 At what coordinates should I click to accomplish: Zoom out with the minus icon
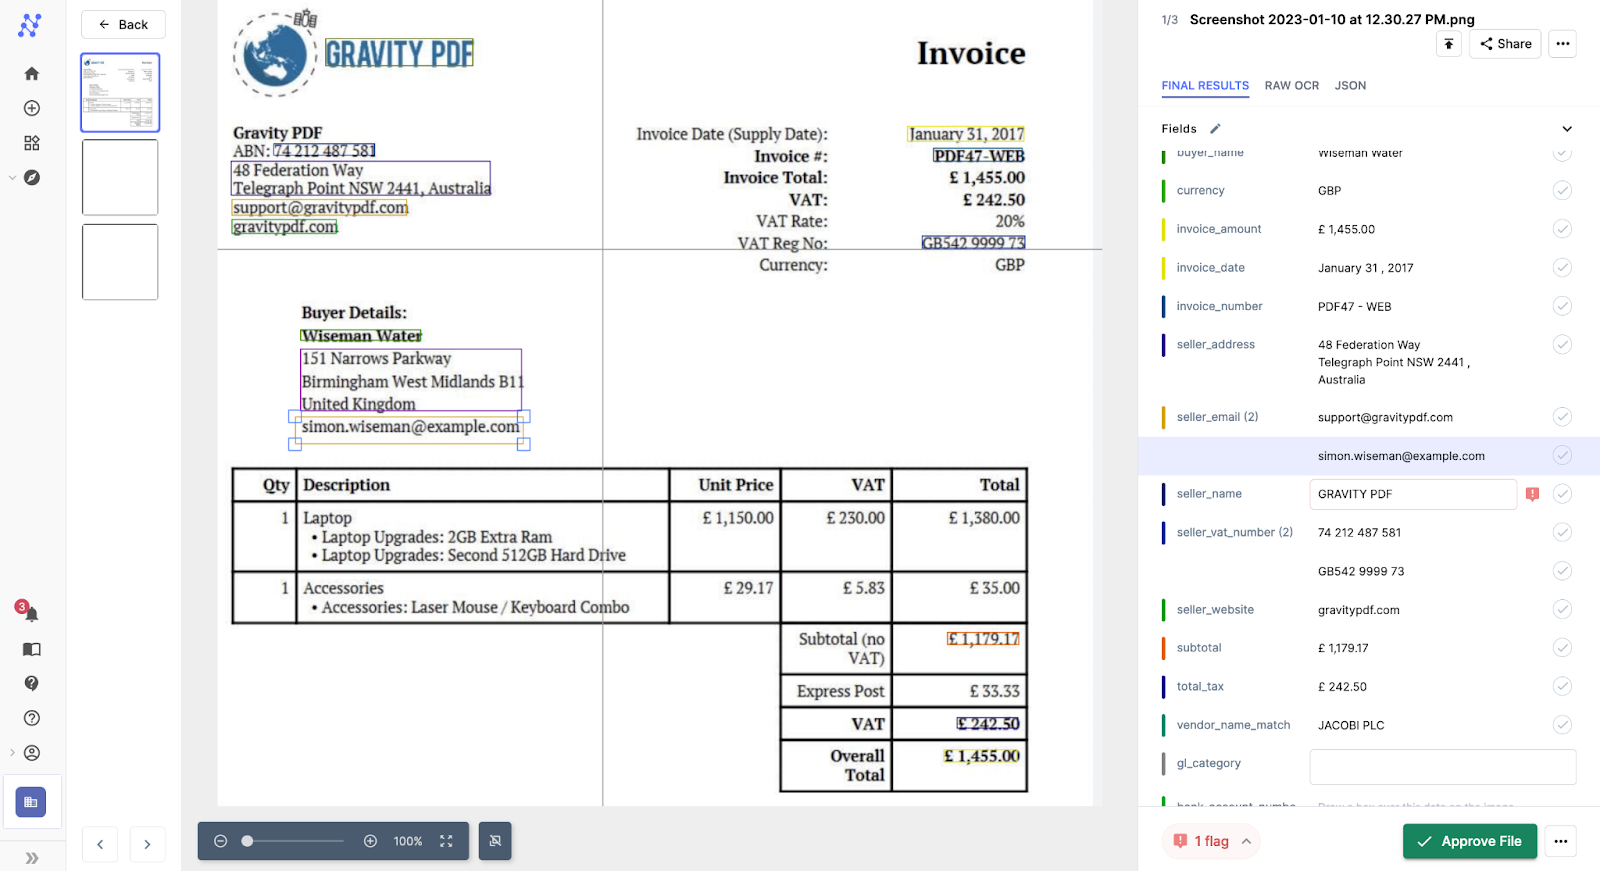[221, 841]
